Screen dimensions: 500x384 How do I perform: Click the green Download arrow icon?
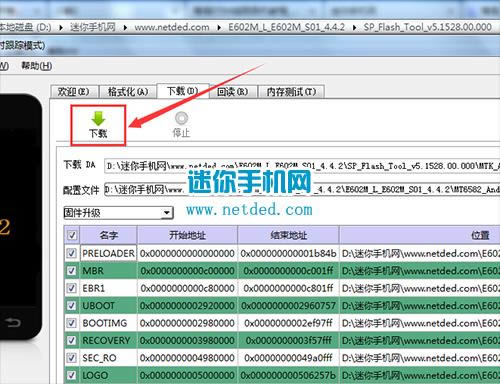(98, 119)
